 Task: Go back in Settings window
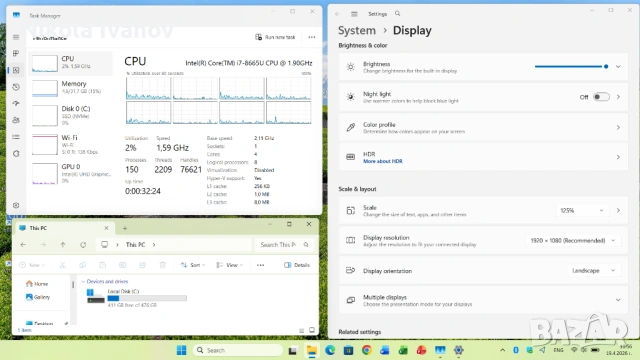338,14
